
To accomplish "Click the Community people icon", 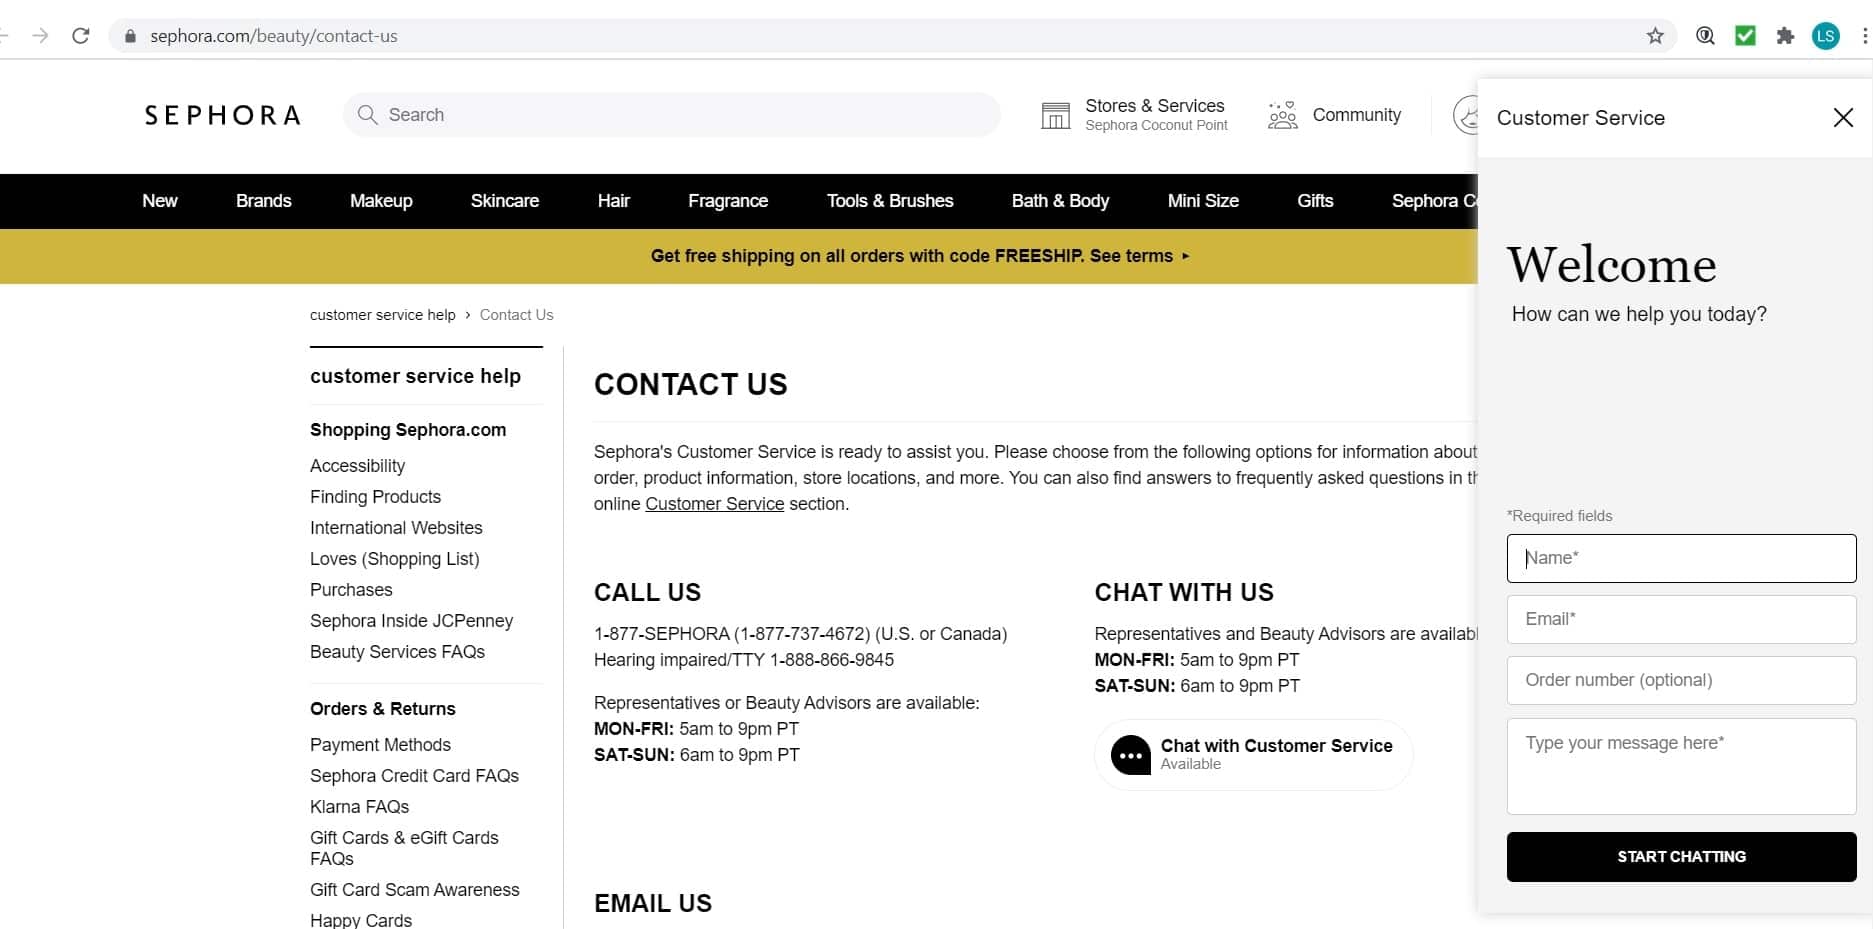I will pyautogui.click(x=1282, y=115).
